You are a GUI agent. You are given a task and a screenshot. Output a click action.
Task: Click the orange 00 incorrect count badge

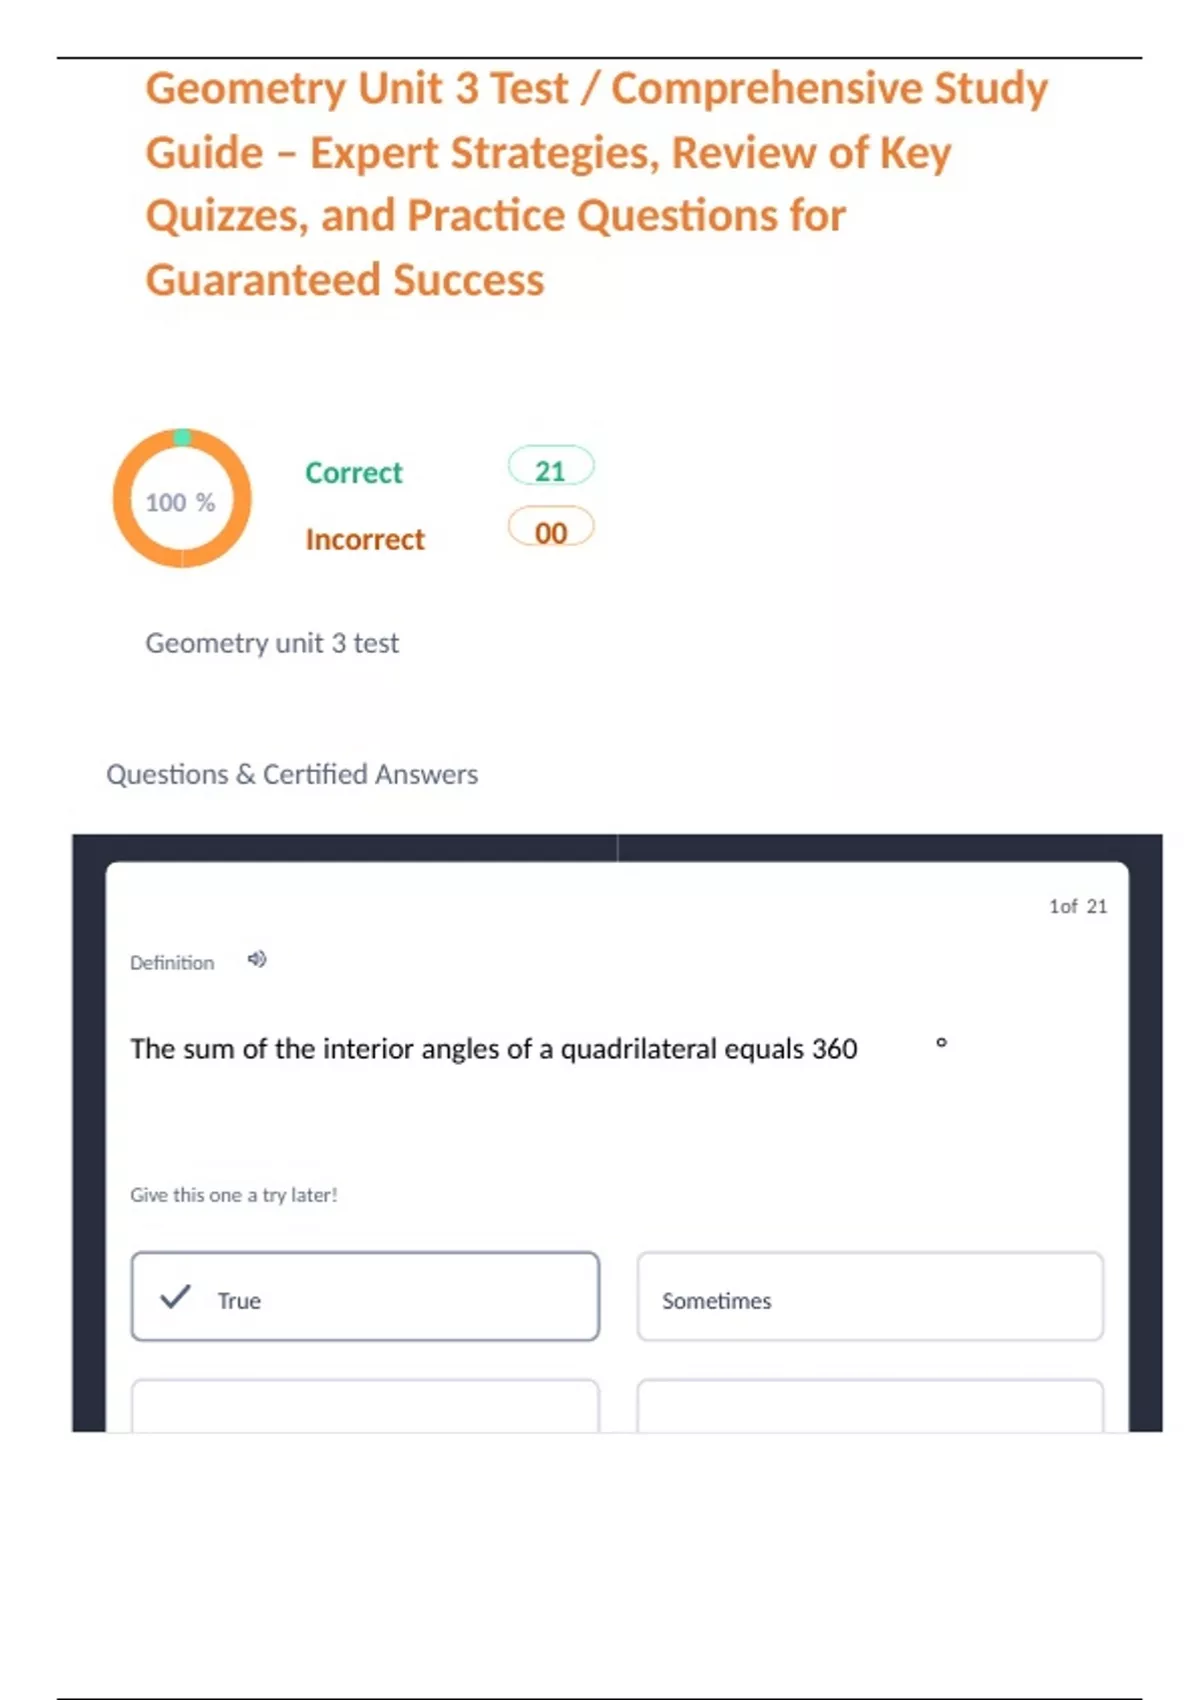(551, 530)
